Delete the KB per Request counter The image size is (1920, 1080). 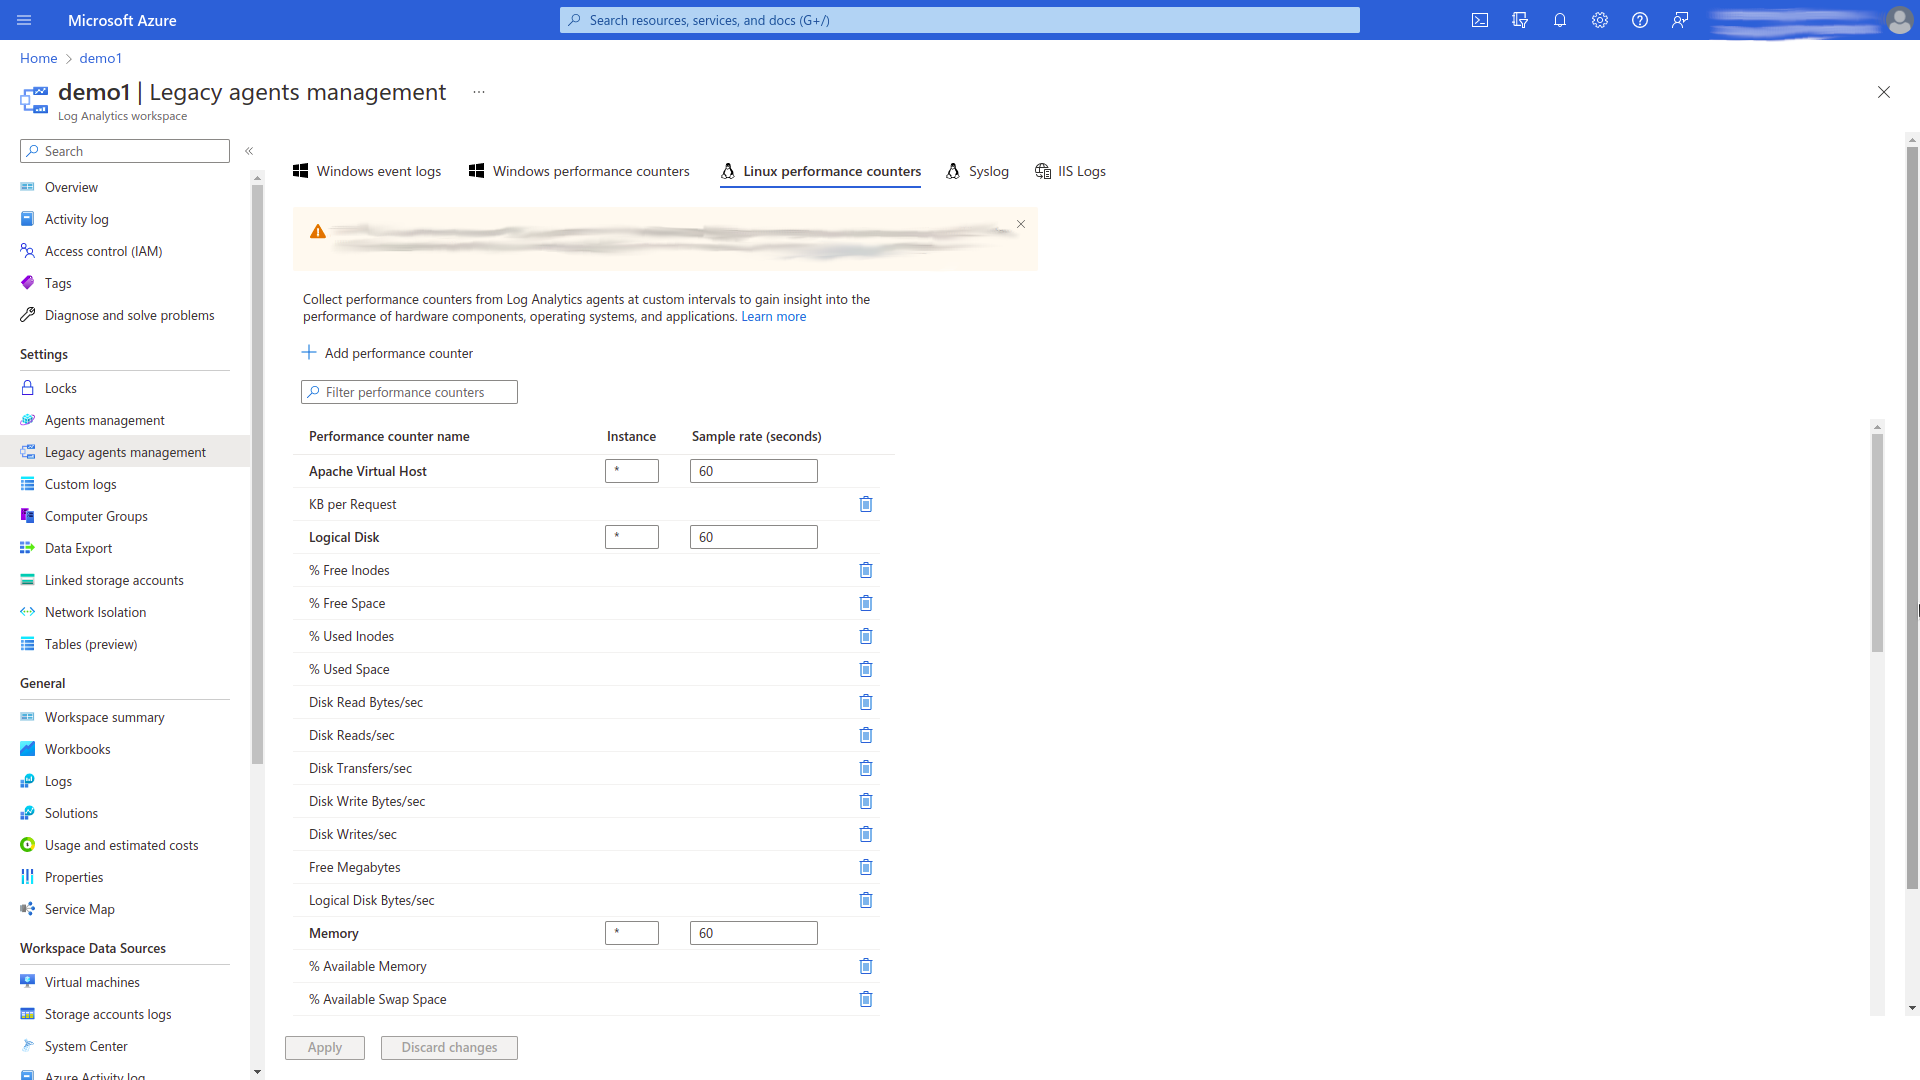pyautogui.click(x=866, y=504)
